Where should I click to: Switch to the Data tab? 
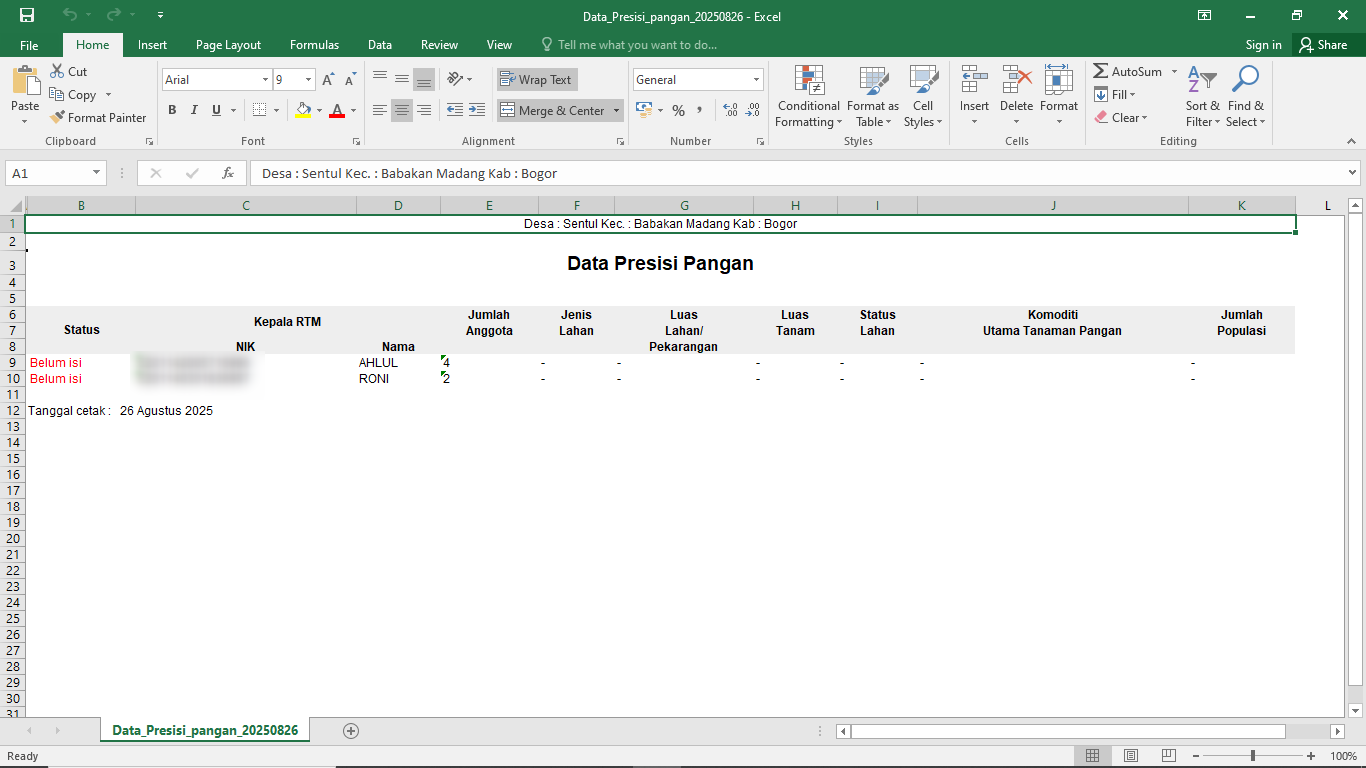[380, 45]
